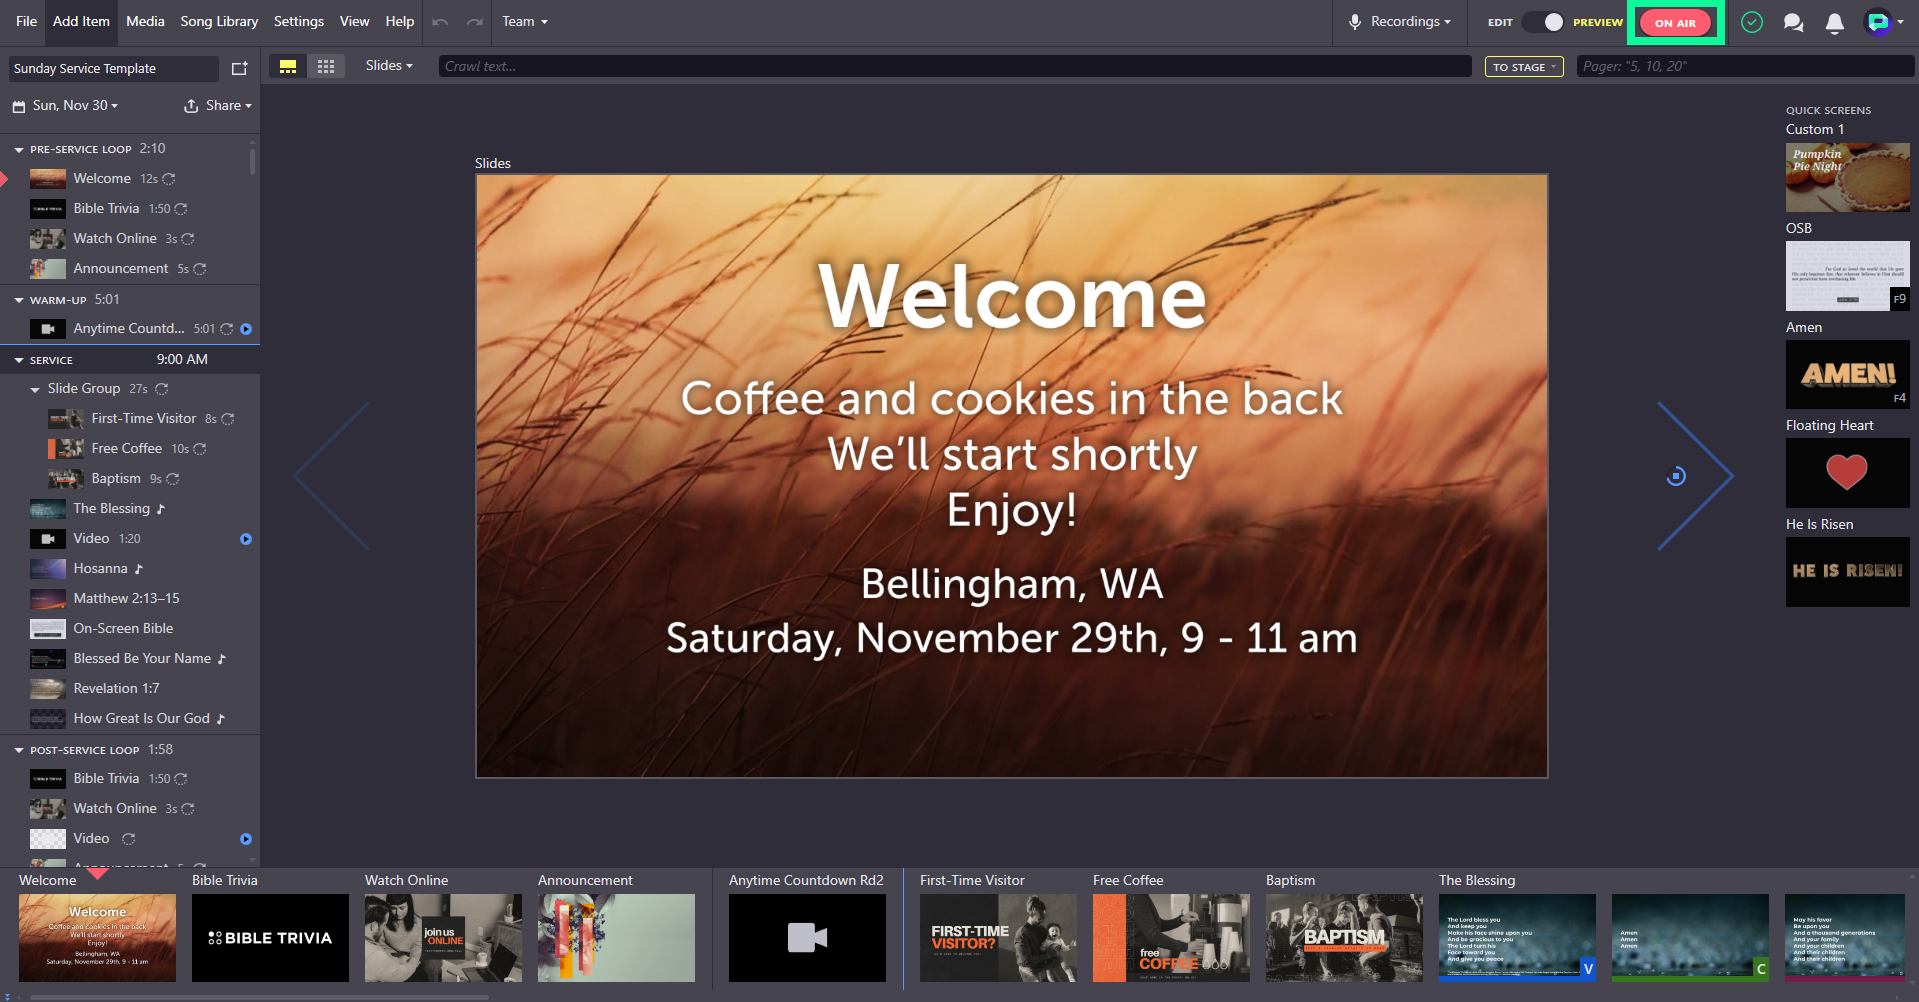1919x1002 pixels.
Task: Show the Amen quick screen
Action: (1847, 374)
